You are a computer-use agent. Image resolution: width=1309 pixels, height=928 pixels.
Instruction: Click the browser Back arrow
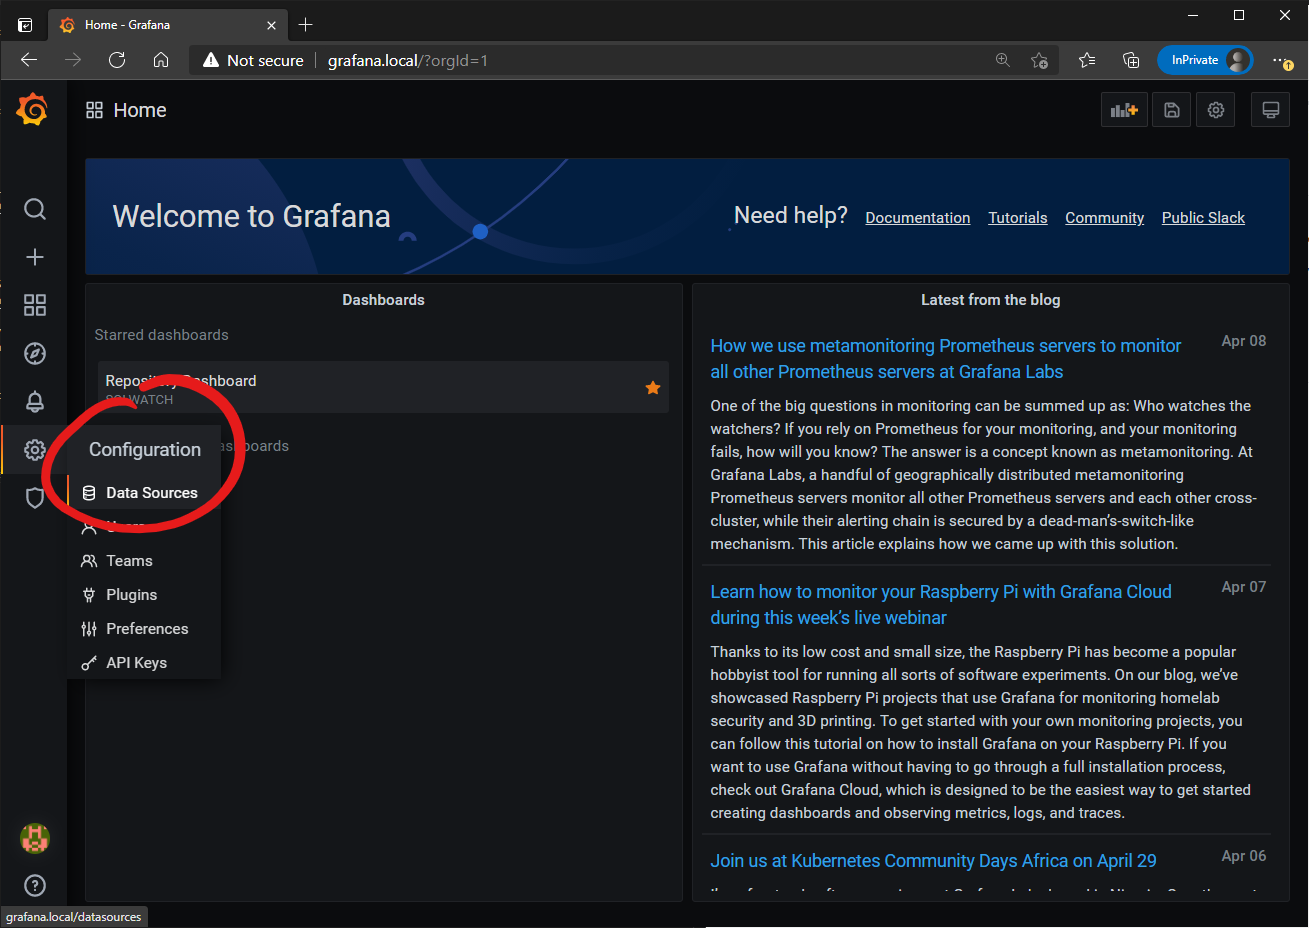point(29,60)
